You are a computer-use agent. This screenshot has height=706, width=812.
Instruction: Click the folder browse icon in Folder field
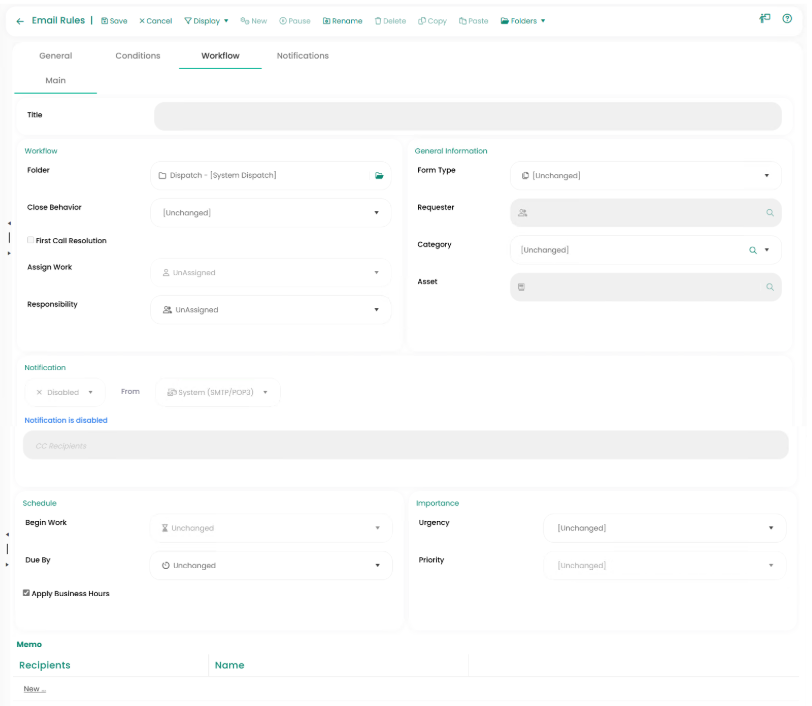click(379, 176)
